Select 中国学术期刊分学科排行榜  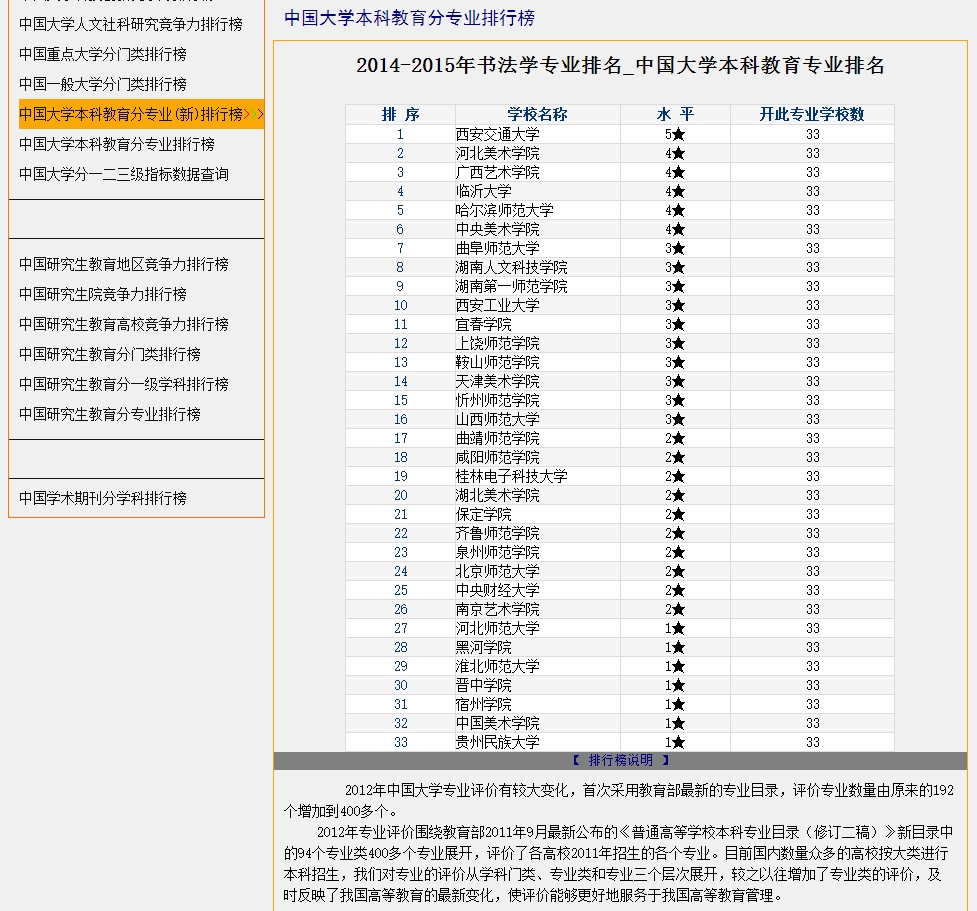click(102, 498)
